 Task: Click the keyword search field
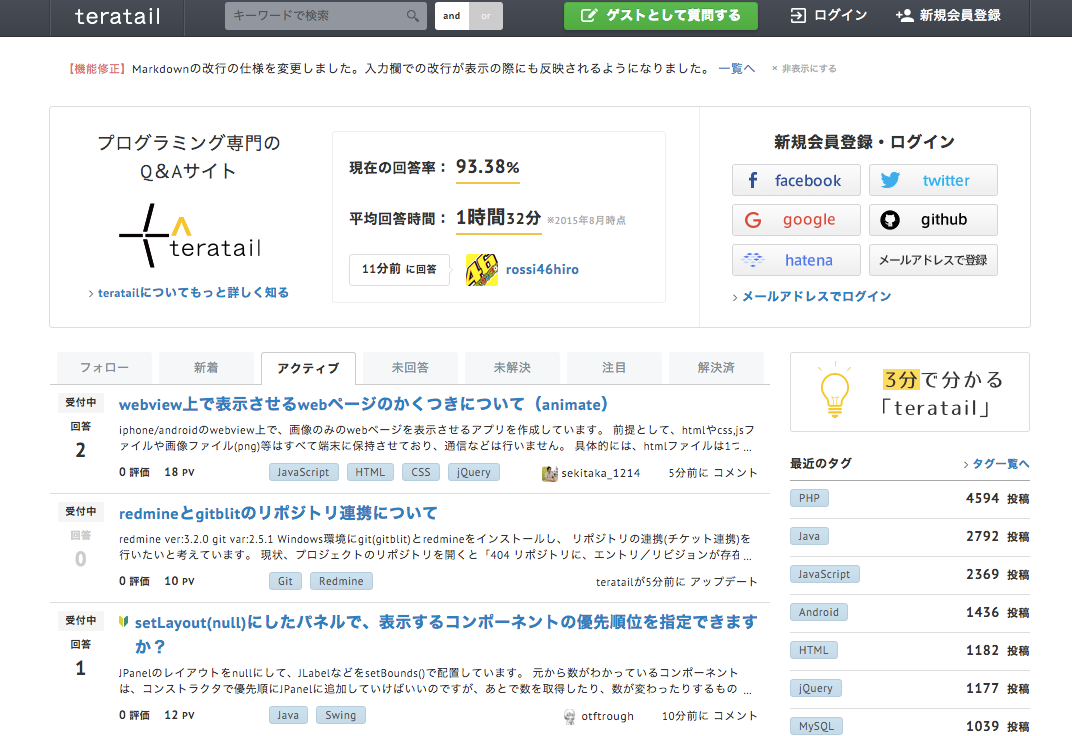point(325,16)
